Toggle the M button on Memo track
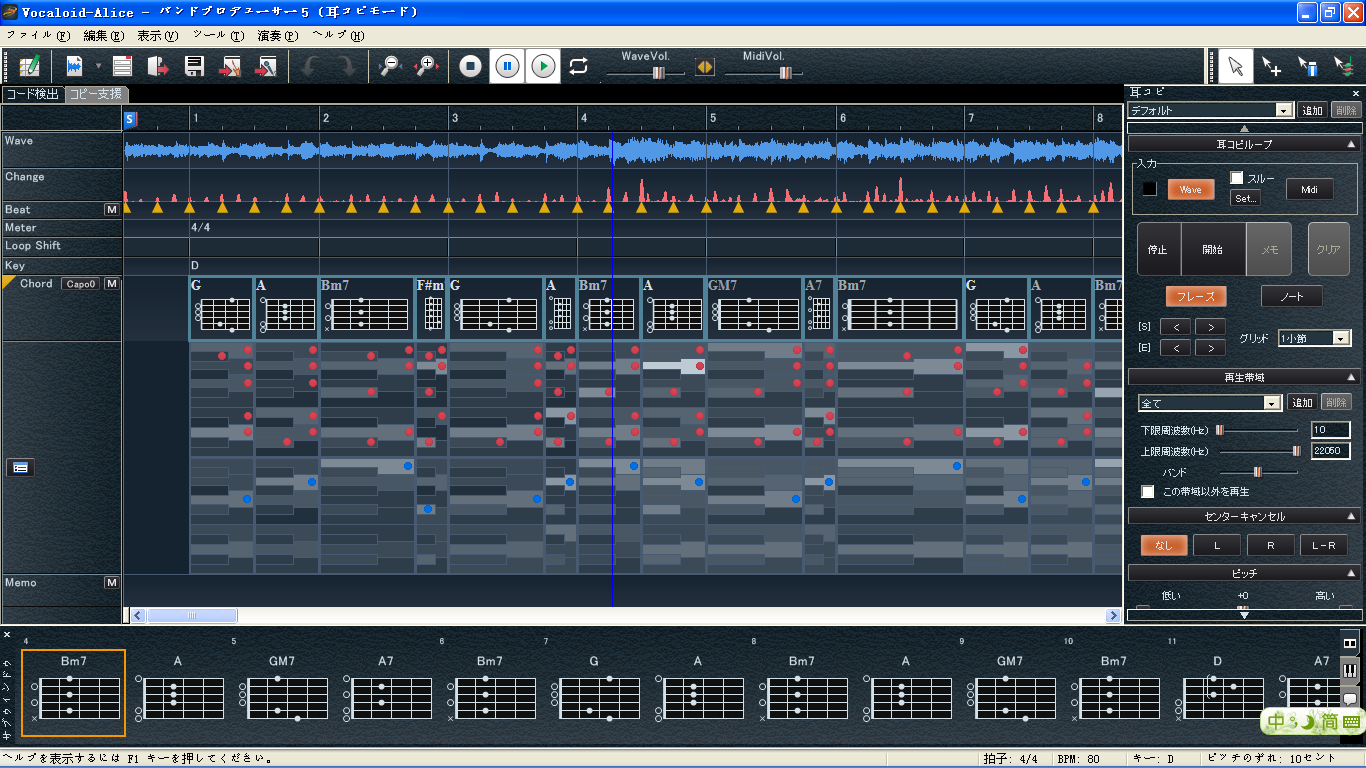The image size is (1366, 768). (112, 583)
